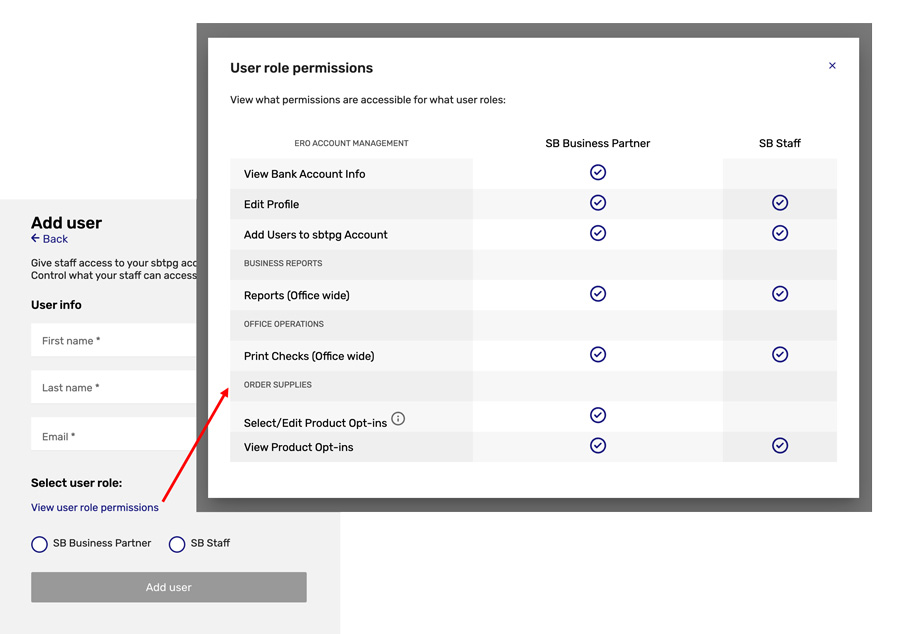Choose the SB Staff radio option
The width and height of the screenshot is (900, 634).
[x=177, y=544]
